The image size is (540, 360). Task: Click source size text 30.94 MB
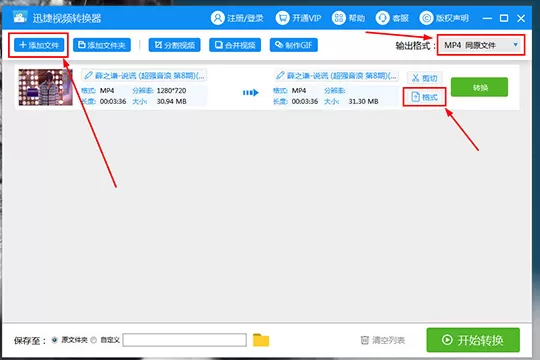[x=172, y=101]
